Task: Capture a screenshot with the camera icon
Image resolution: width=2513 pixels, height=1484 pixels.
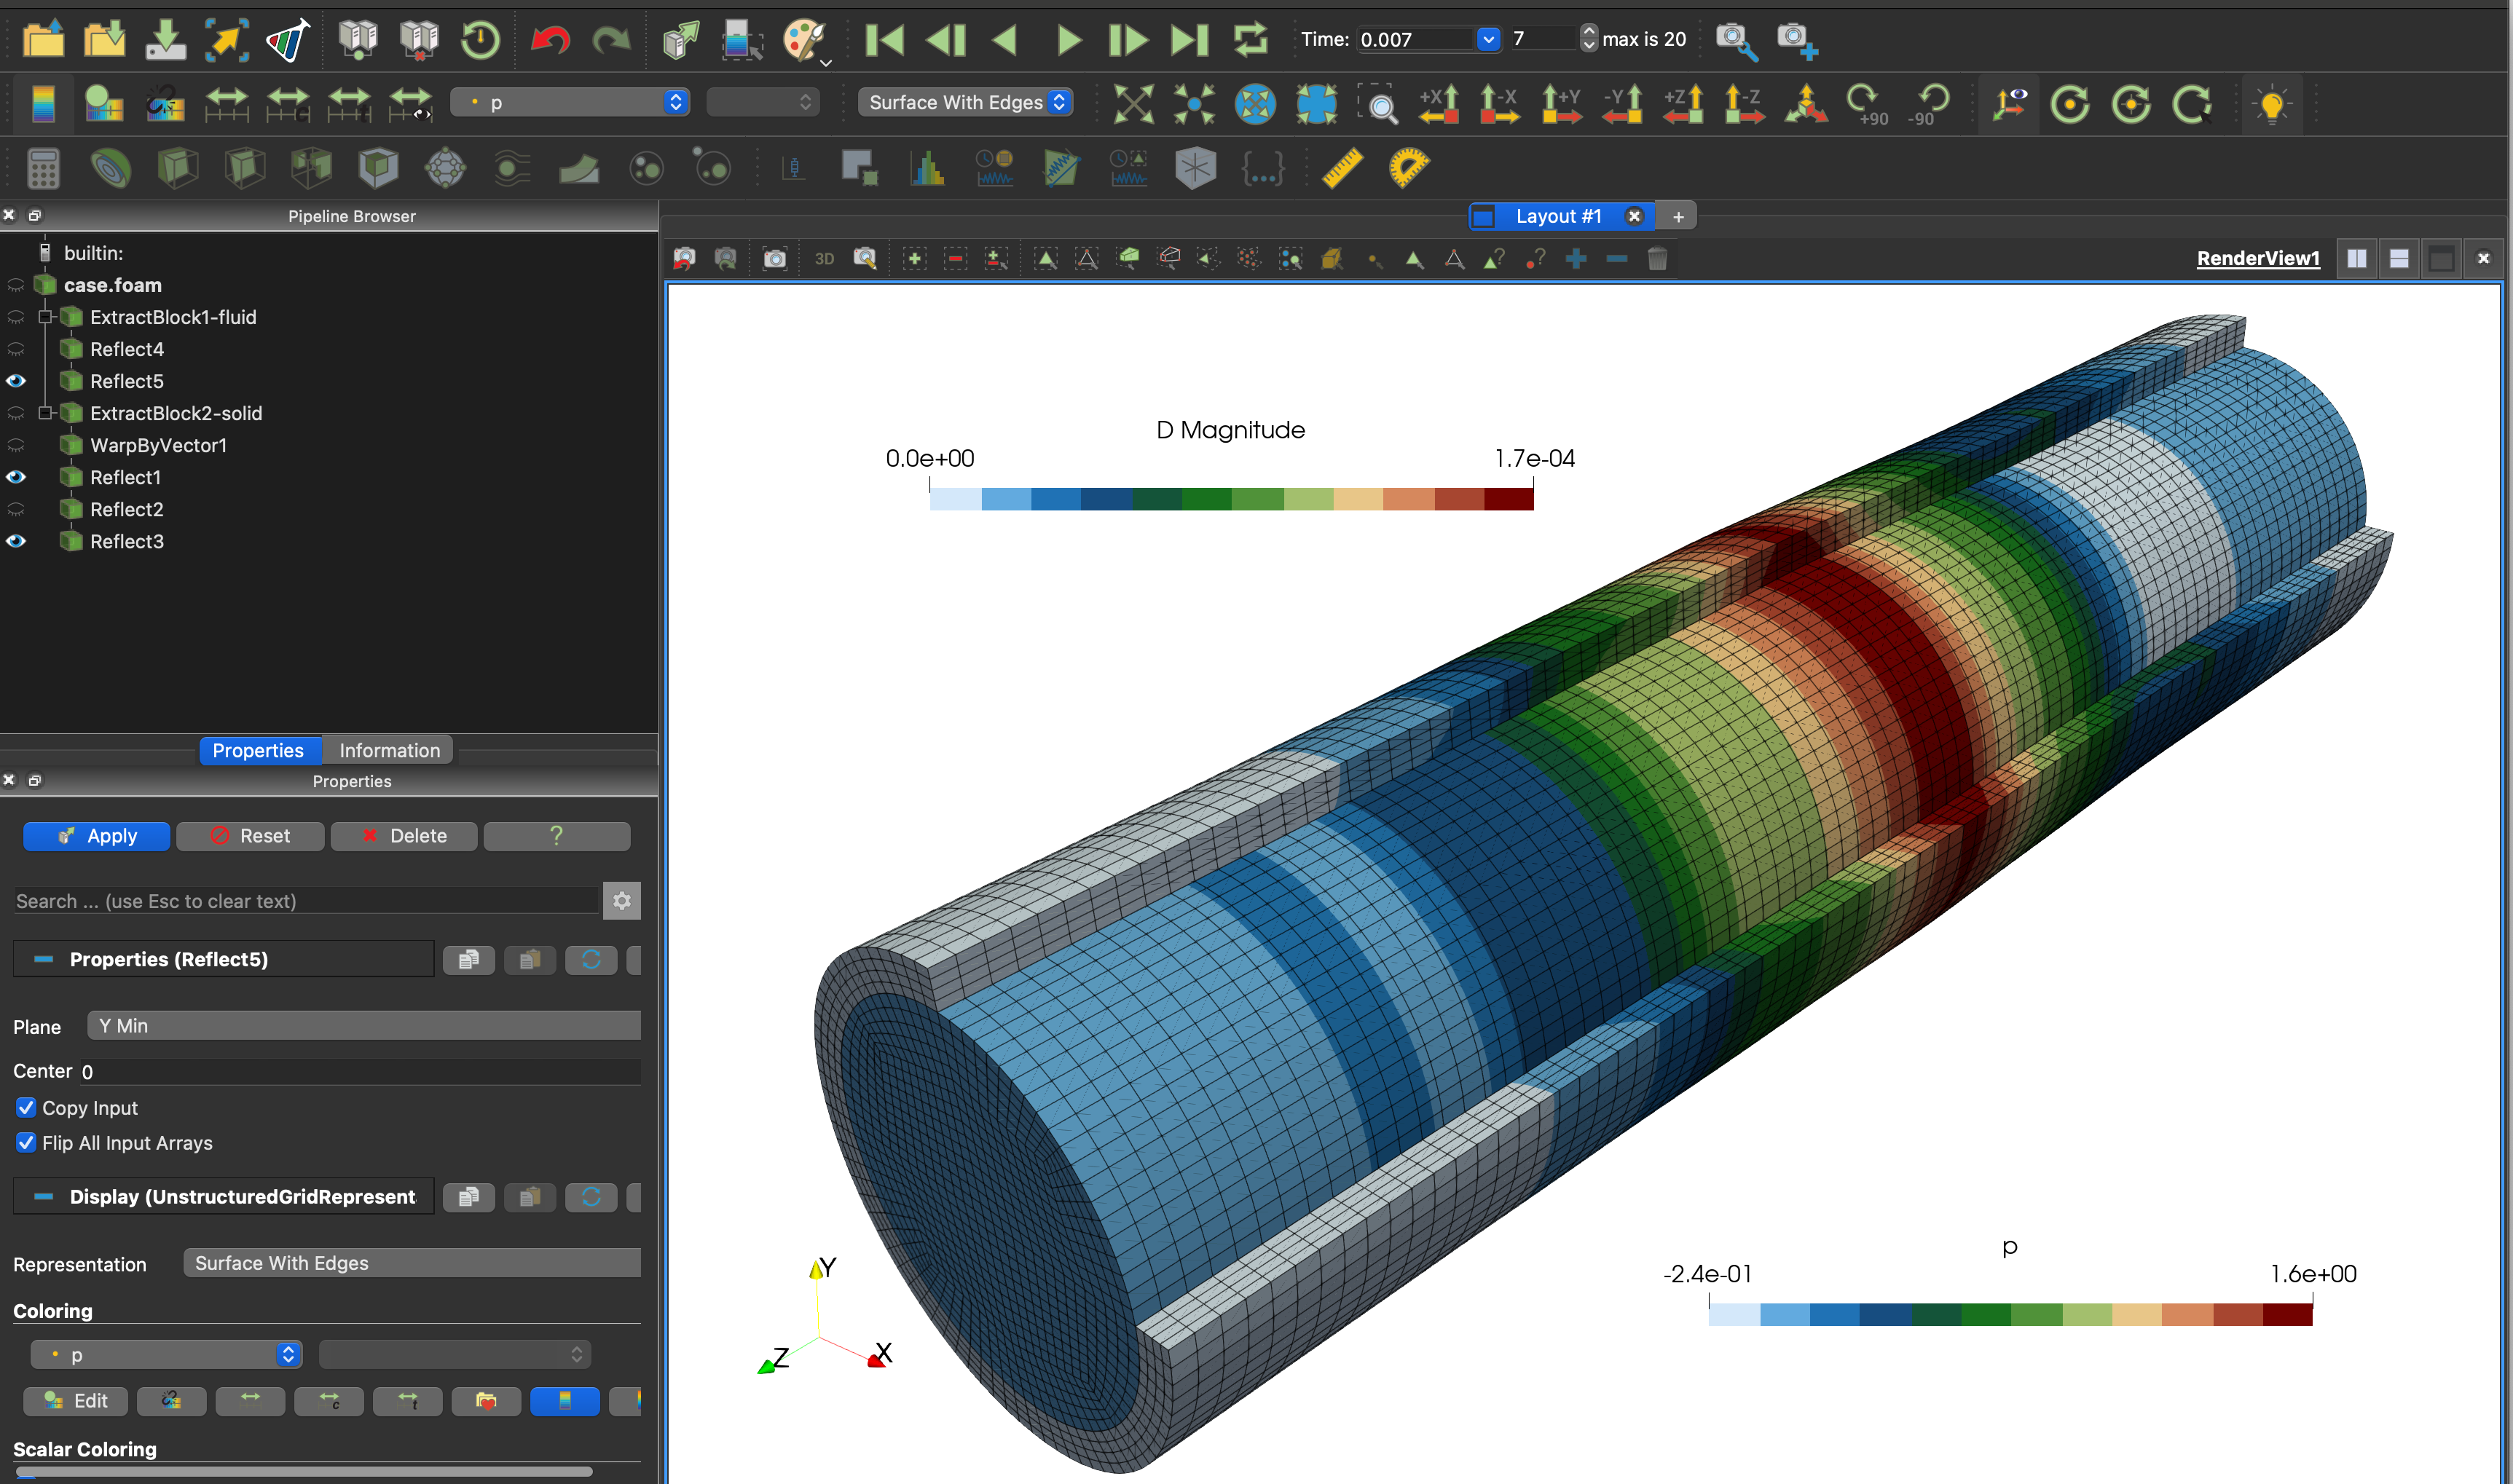Action: pos(774,258)
